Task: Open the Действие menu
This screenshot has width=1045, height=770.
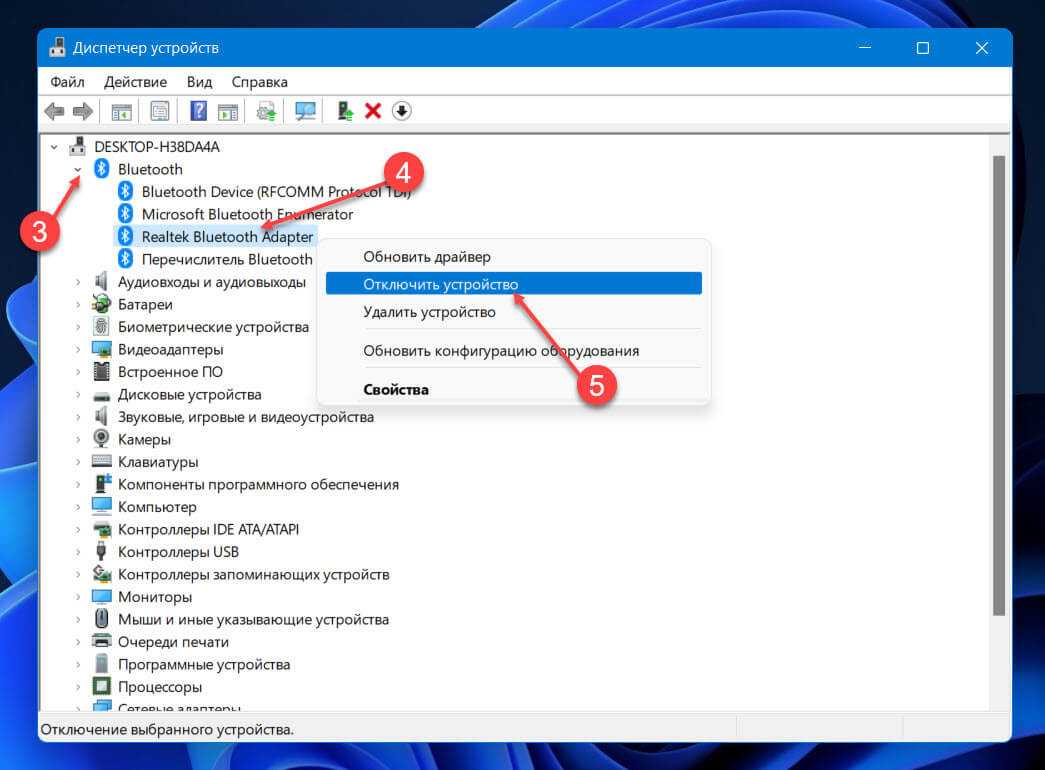Action: coord(135,82)
